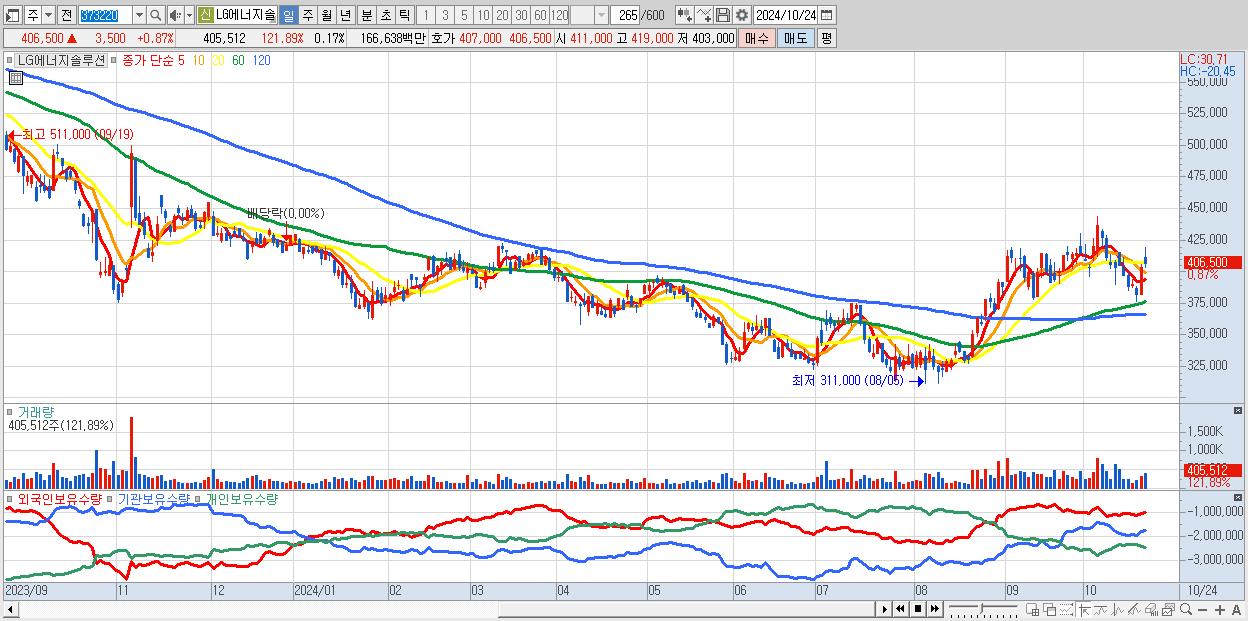The height and width of the screenshot is (621, 1248).
Task: Click the add line indicator icon
Action: click(704, 16)
